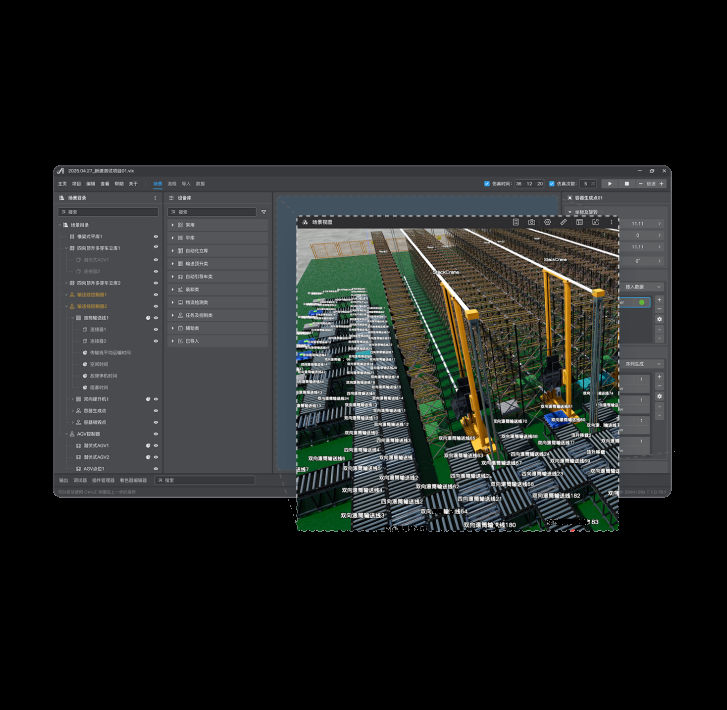Open the 输出 bottom panel tab
Viewport: 727px width, 710px height.
tap(64, 480)
